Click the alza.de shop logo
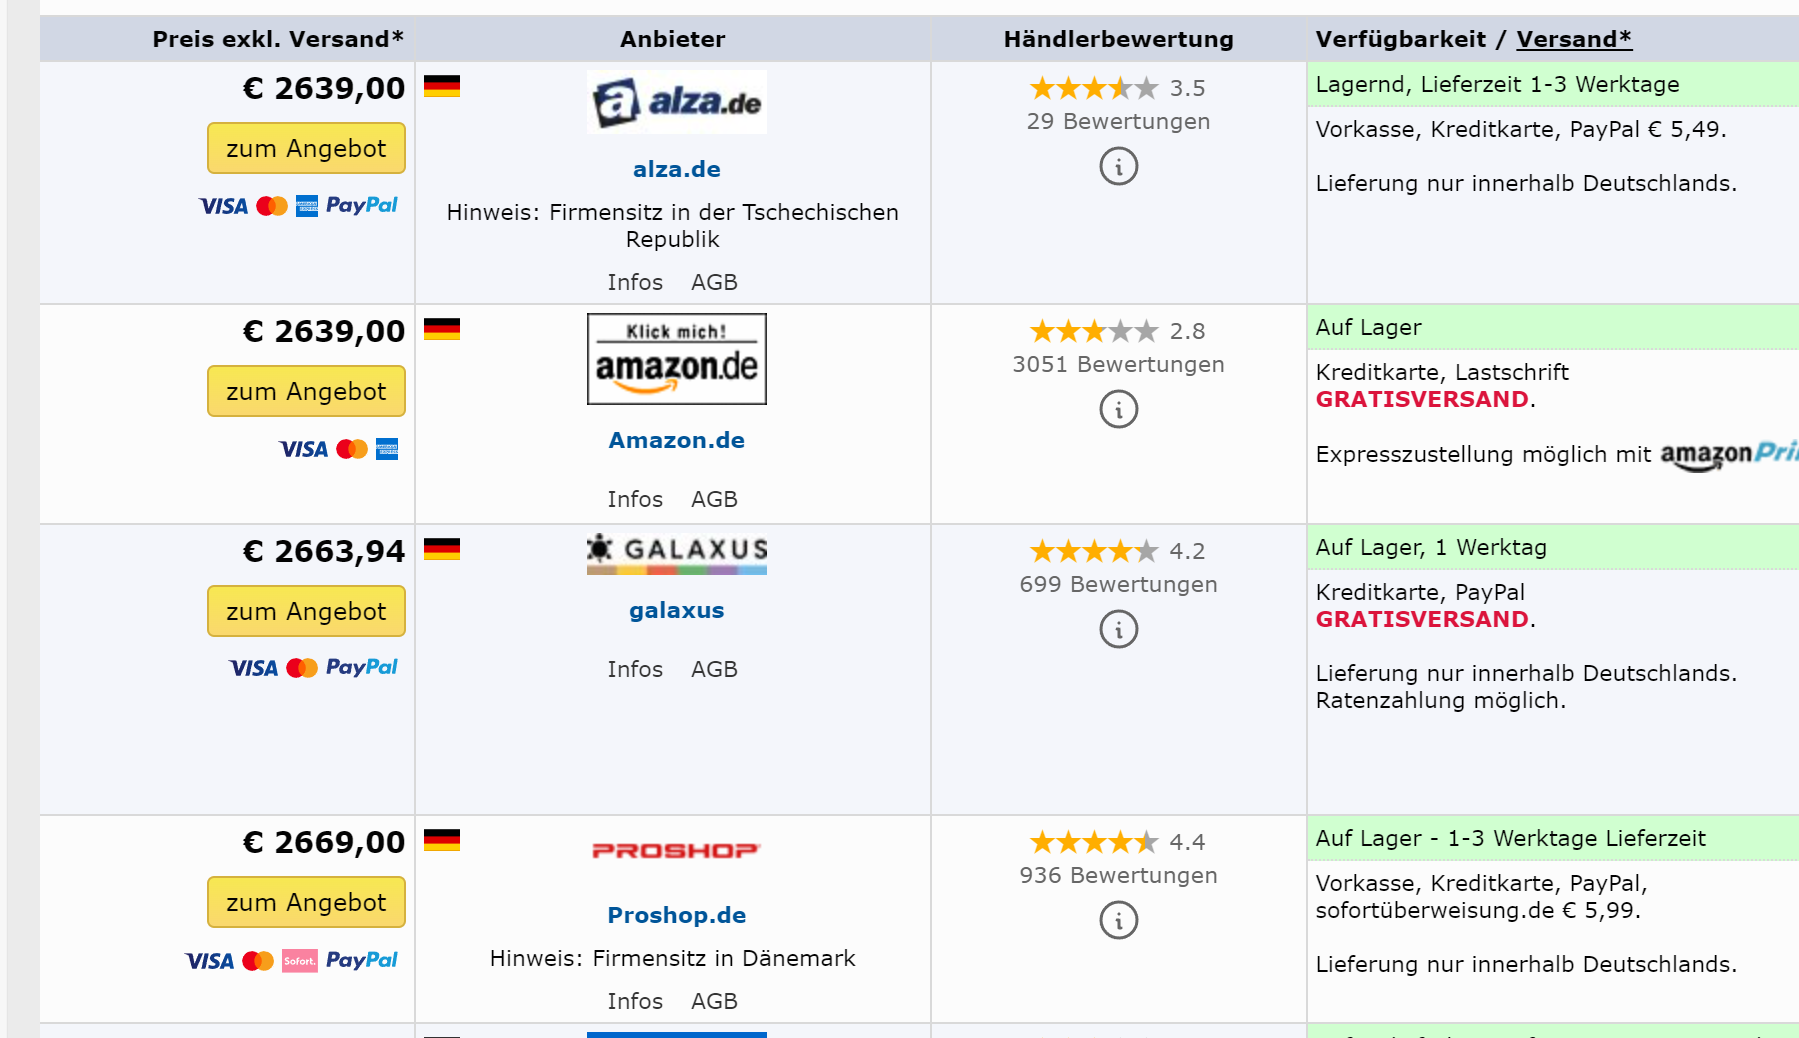The image size is (1799, 1038). point(676,102)
